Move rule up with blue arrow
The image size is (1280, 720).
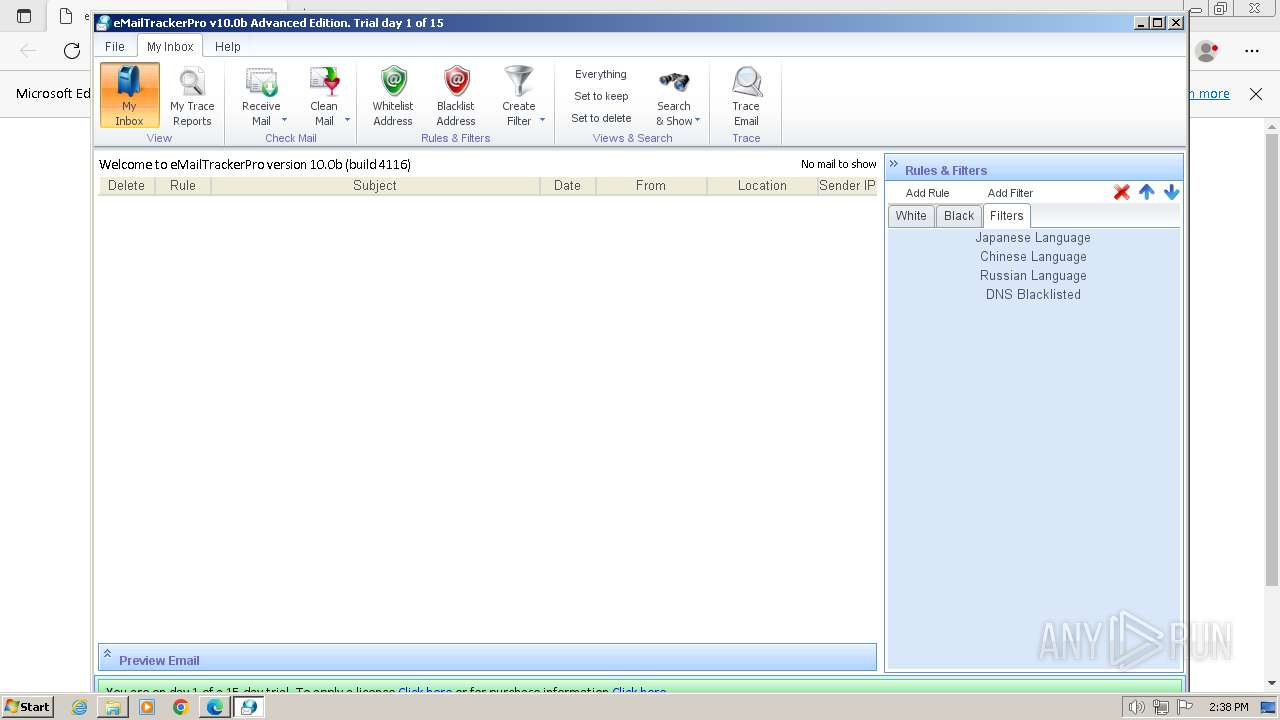coord(1147,192)
